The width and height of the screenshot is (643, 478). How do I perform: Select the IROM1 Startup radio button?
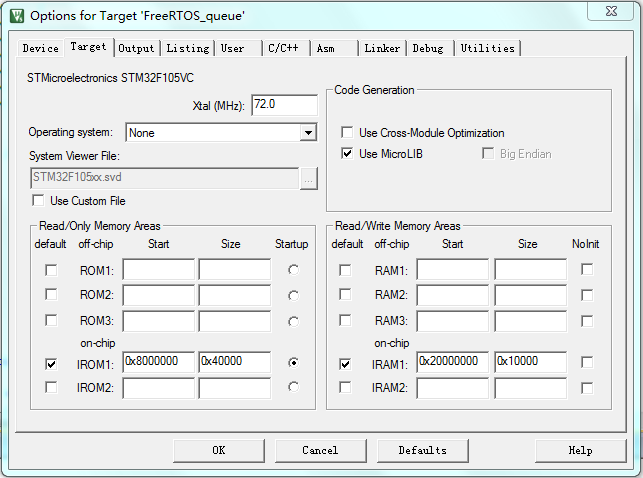point(293,362)
